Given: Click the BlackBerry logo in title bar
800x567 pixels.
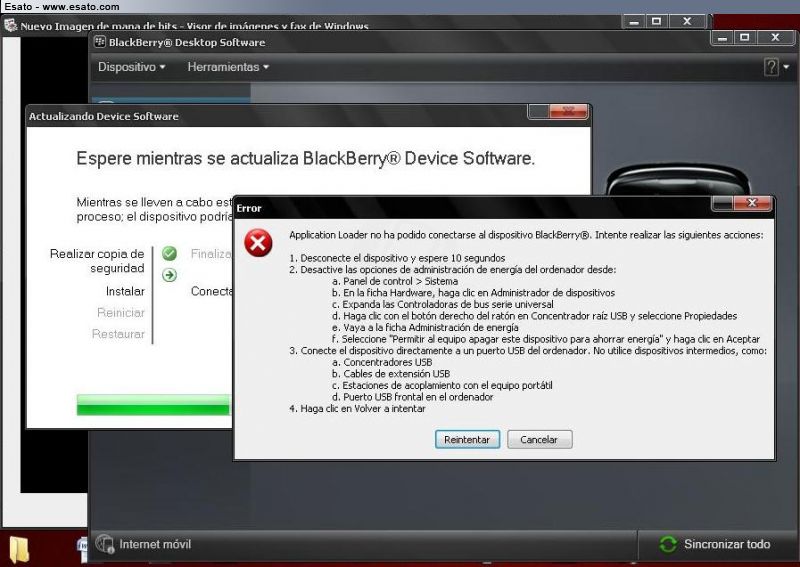Looking at the screenshot, I should click(99, 42).
